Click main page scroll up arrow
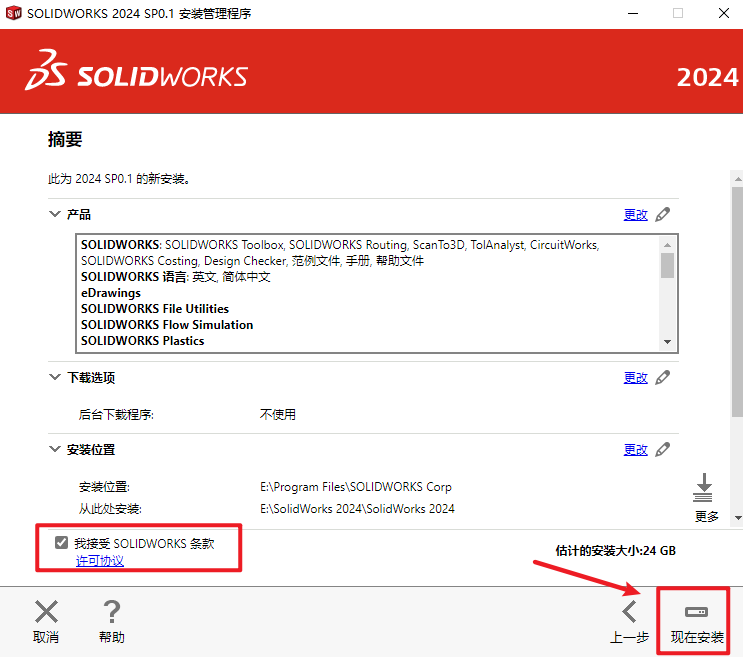Screen dimensions: 743x657 [737, 179]
